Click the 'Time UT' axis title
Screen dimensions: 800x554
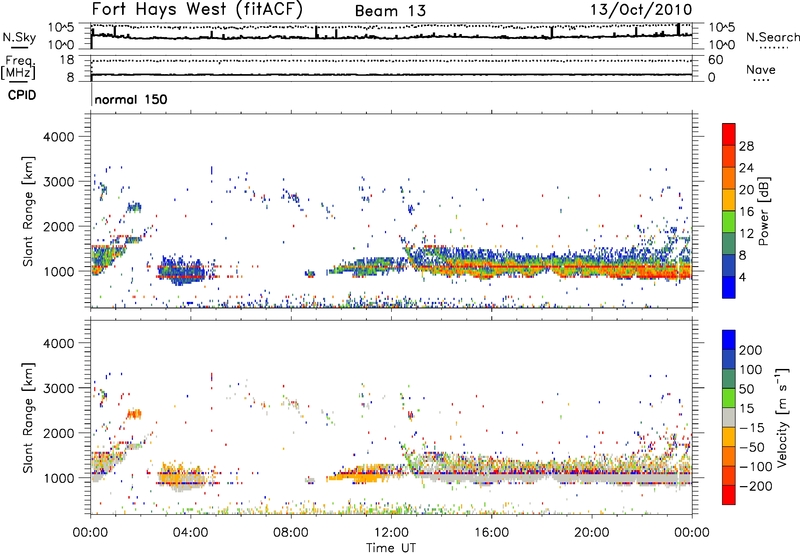pyautogui.click(x=391, y=548)
